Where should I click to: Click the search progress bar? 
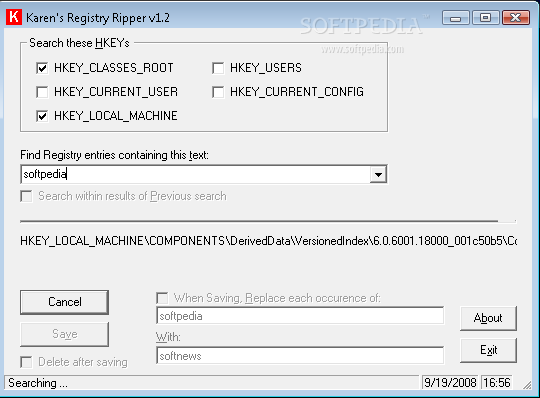click(268, 221)
